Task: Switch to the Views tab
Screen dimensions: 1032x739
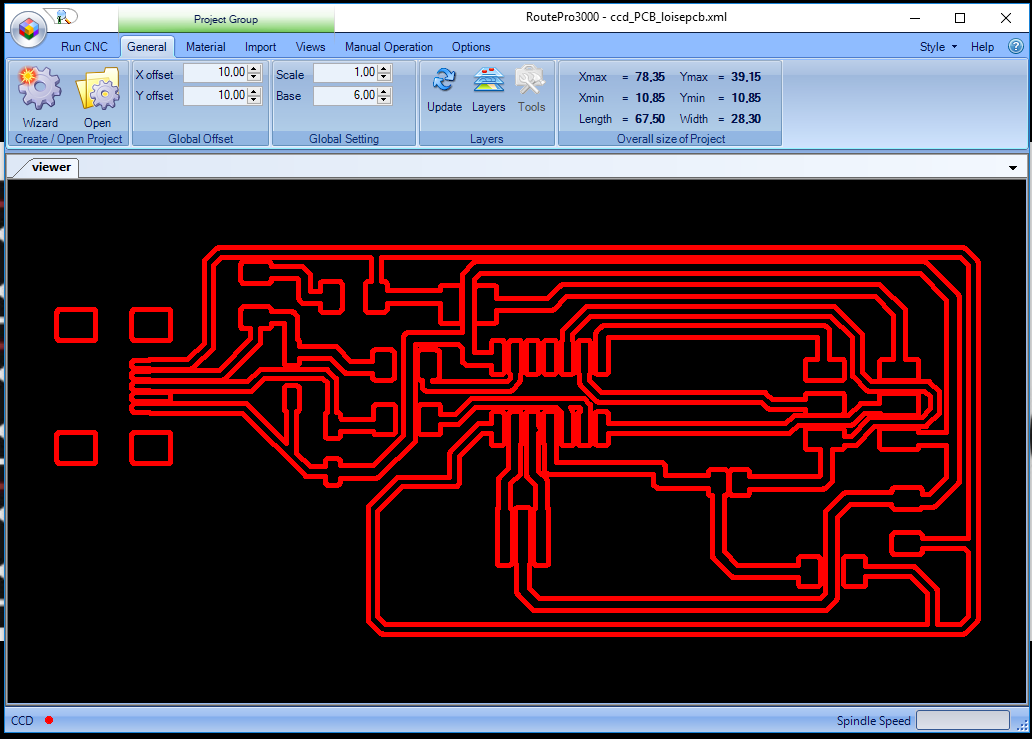Action: tap(310, 47)
